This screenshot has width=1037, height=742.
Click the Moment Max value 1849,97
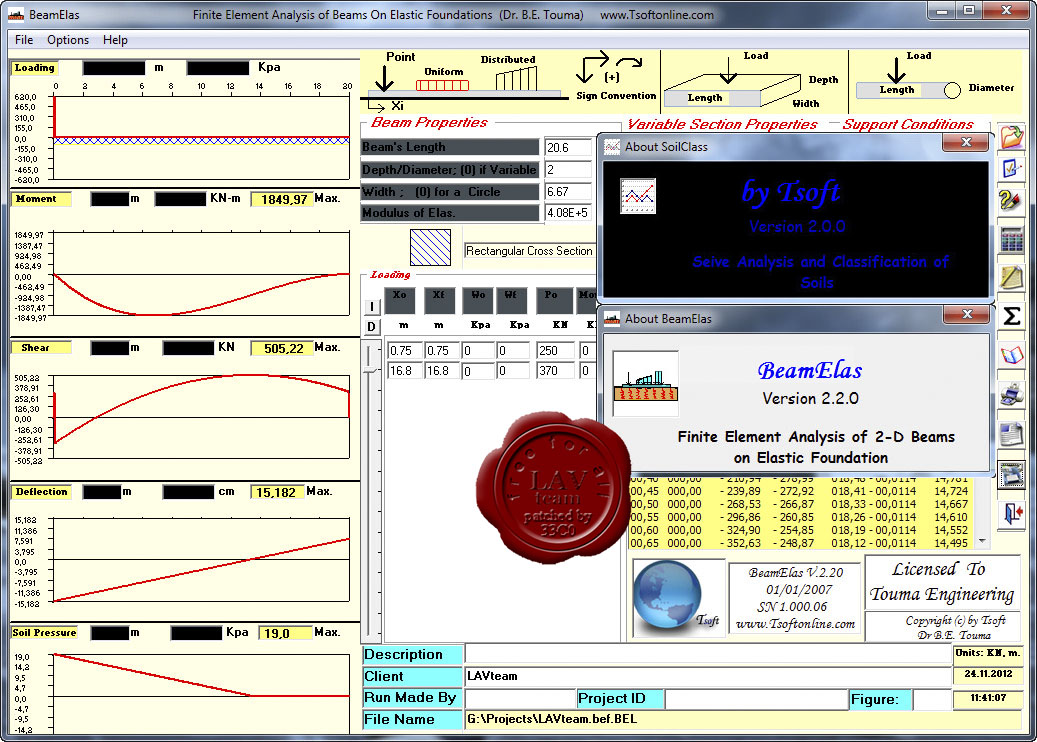pos(281,199)
